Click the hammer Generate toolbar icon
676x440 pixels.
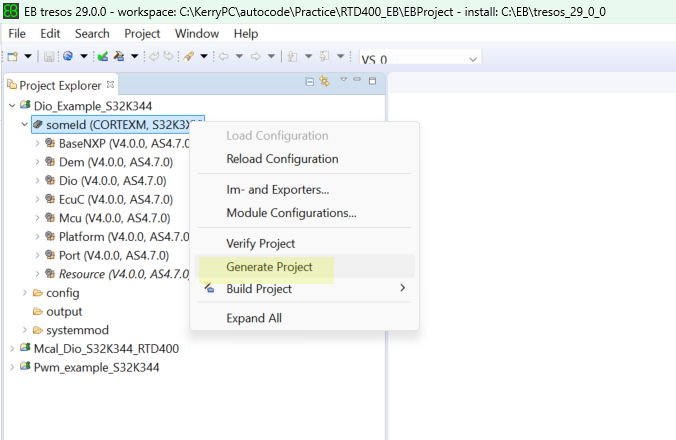tap(119, 56)
